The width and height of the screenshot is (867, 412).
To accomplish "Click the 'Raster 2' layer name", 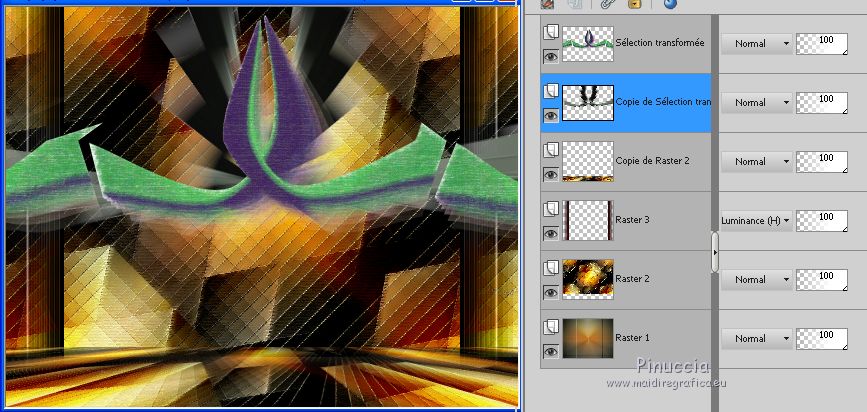I will [x=633, y=279].
